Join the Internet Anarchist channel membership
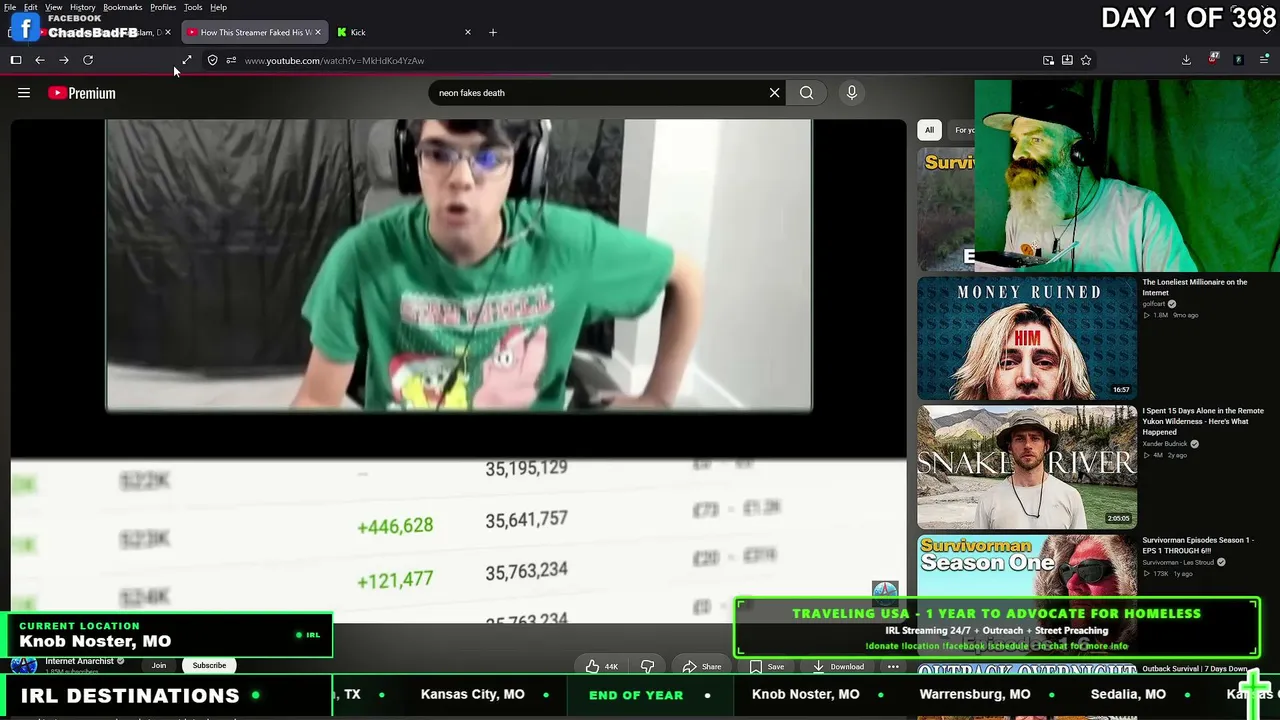Viewport: 1280px width, 720px height. (159, 665)
